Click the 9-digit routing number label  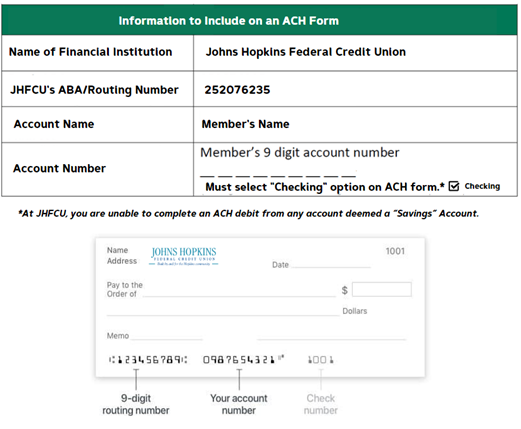tap(136, 404)
